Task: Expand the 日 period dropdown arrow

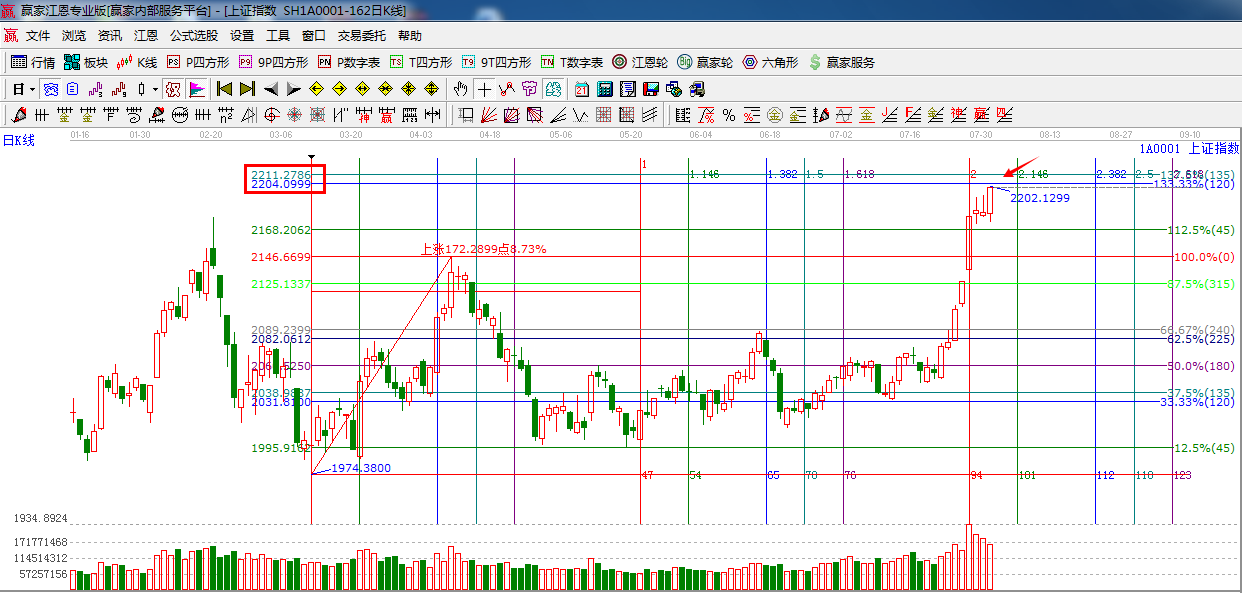Action: pyautogui.click(x=32, y=89)
